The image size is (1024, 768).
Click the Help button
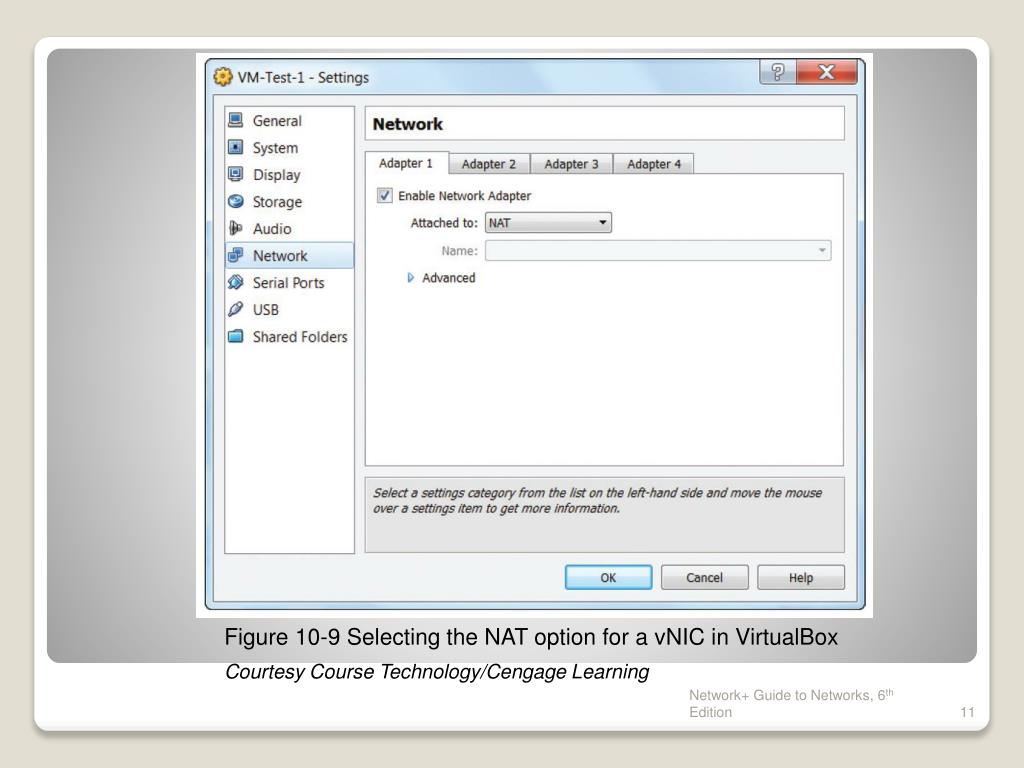point(801,577)
